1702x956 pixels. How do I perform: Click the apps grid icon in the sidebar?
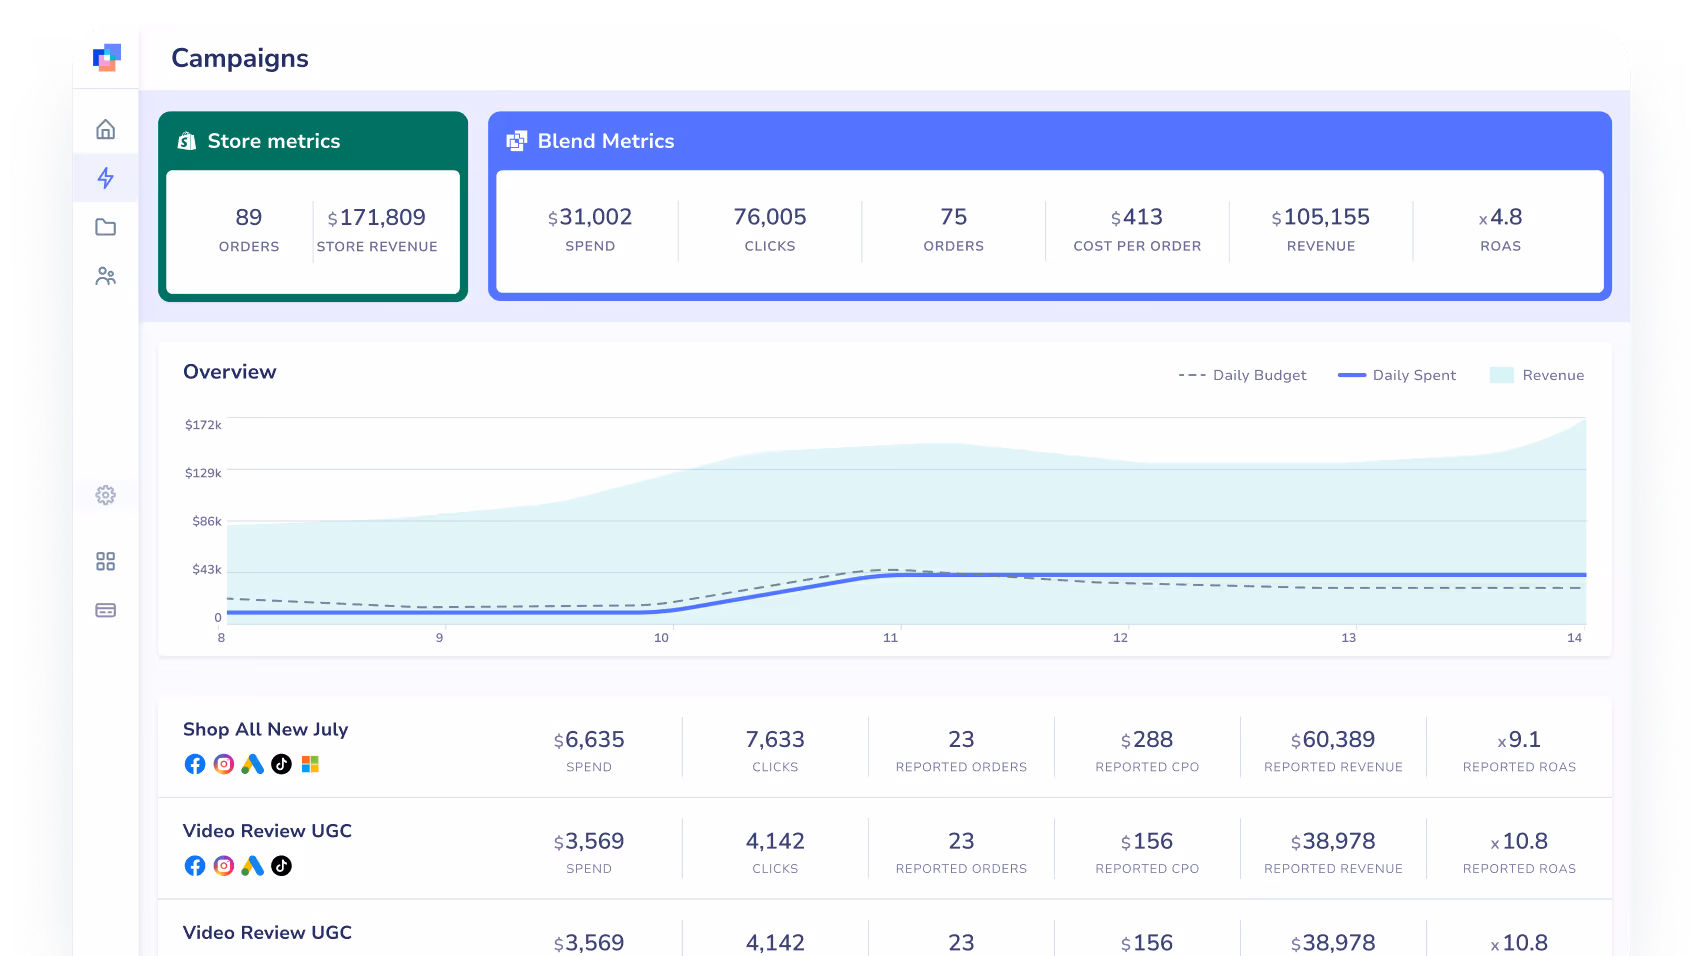click(105, 561)
